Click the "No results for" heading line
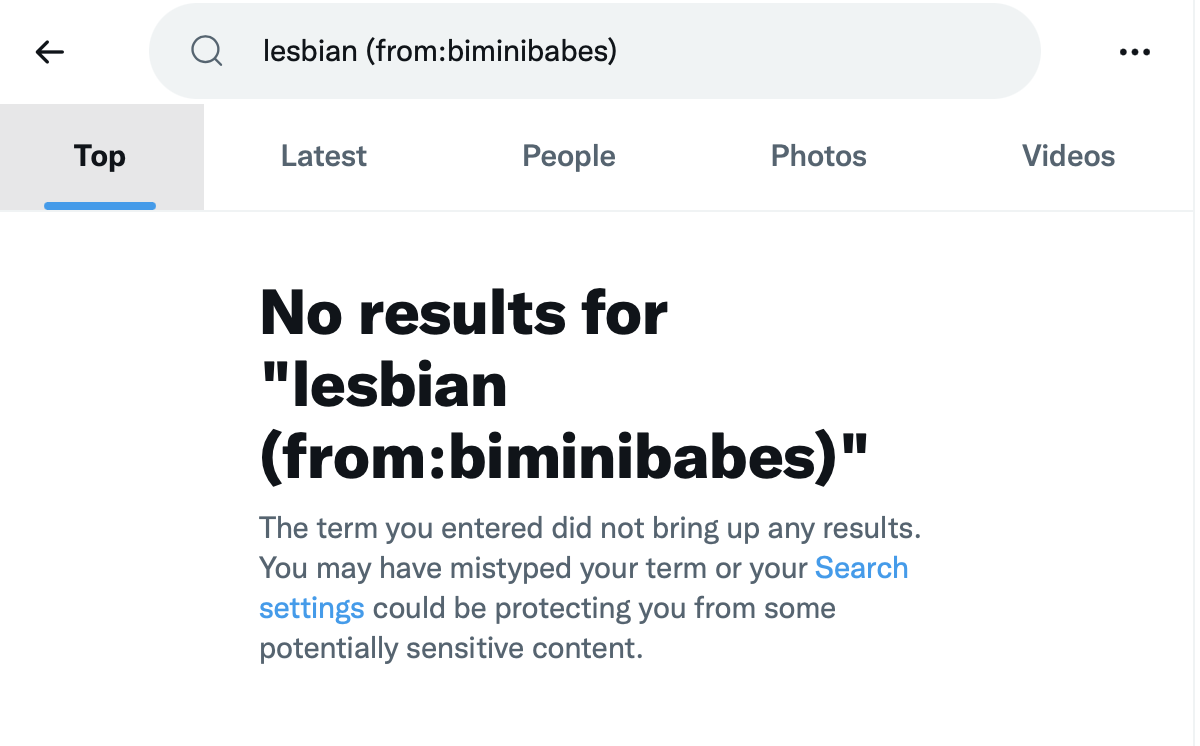 [x=463, y=313]
